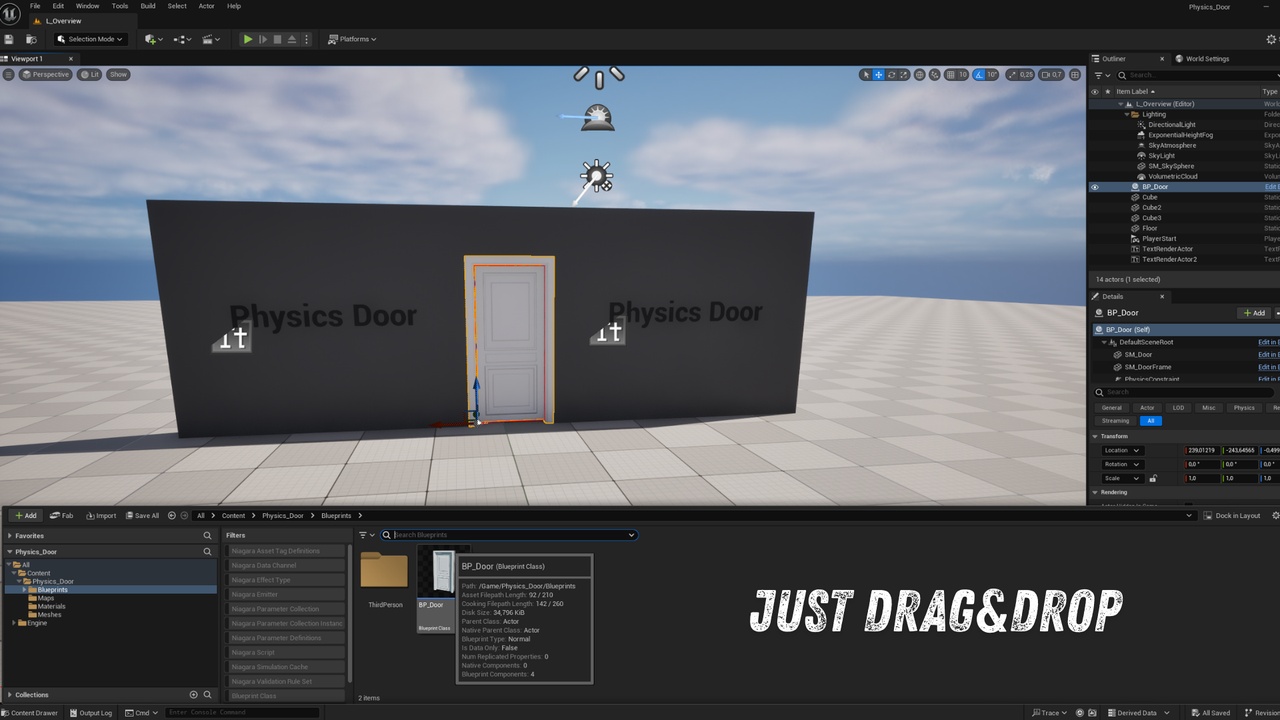This screenshot has height=720, width=1280.
Task: Open viewport layout grid icon at far right
Action: pyautogui.click(x=1075, y=74)
